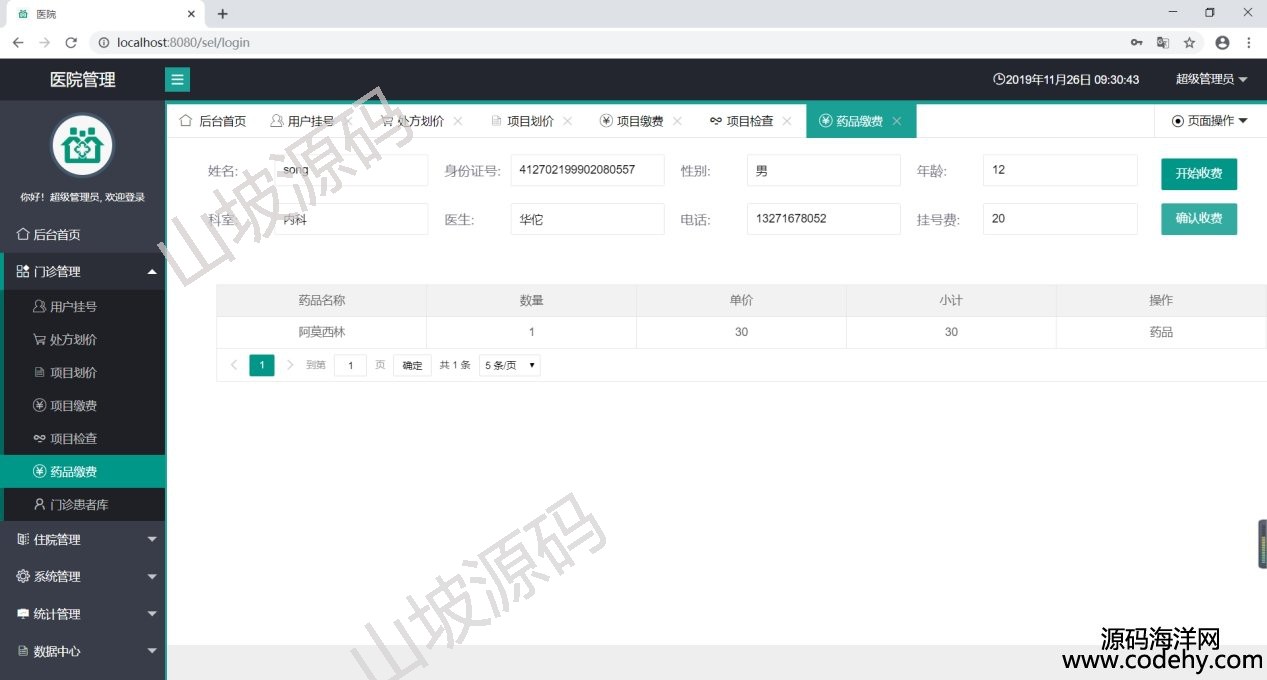Click the 开始收费 button
This screenshot has height=680, width=1267.
[1199, 173]
